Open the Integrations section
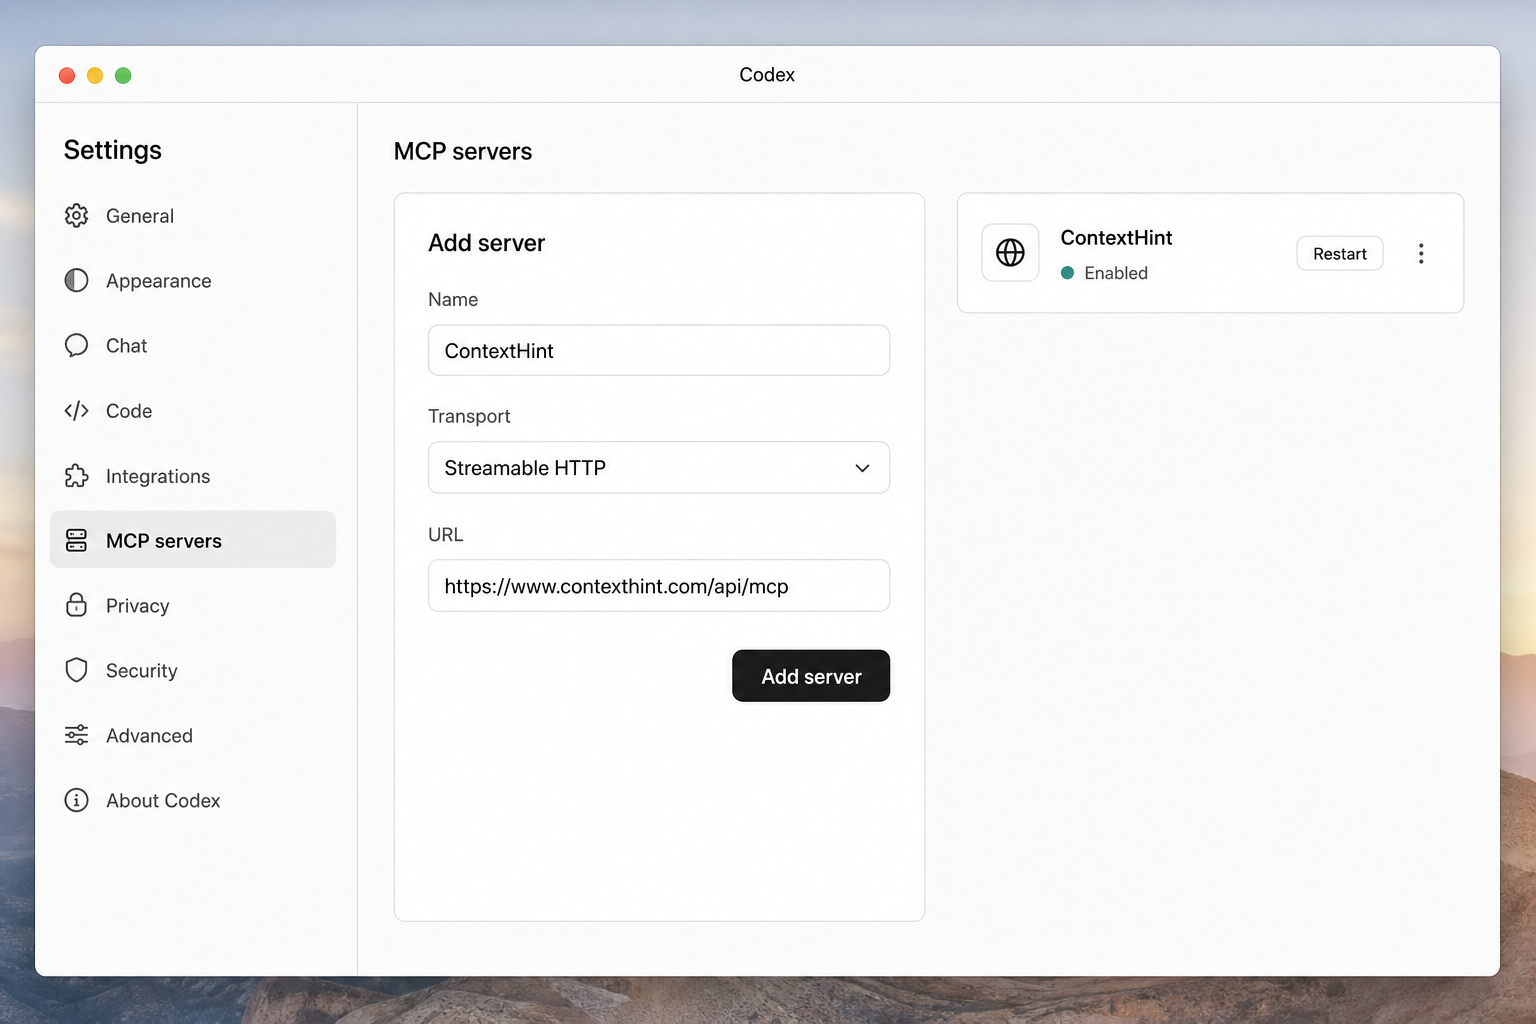This screenshot has height=1024, width=1536. (193, 476)
